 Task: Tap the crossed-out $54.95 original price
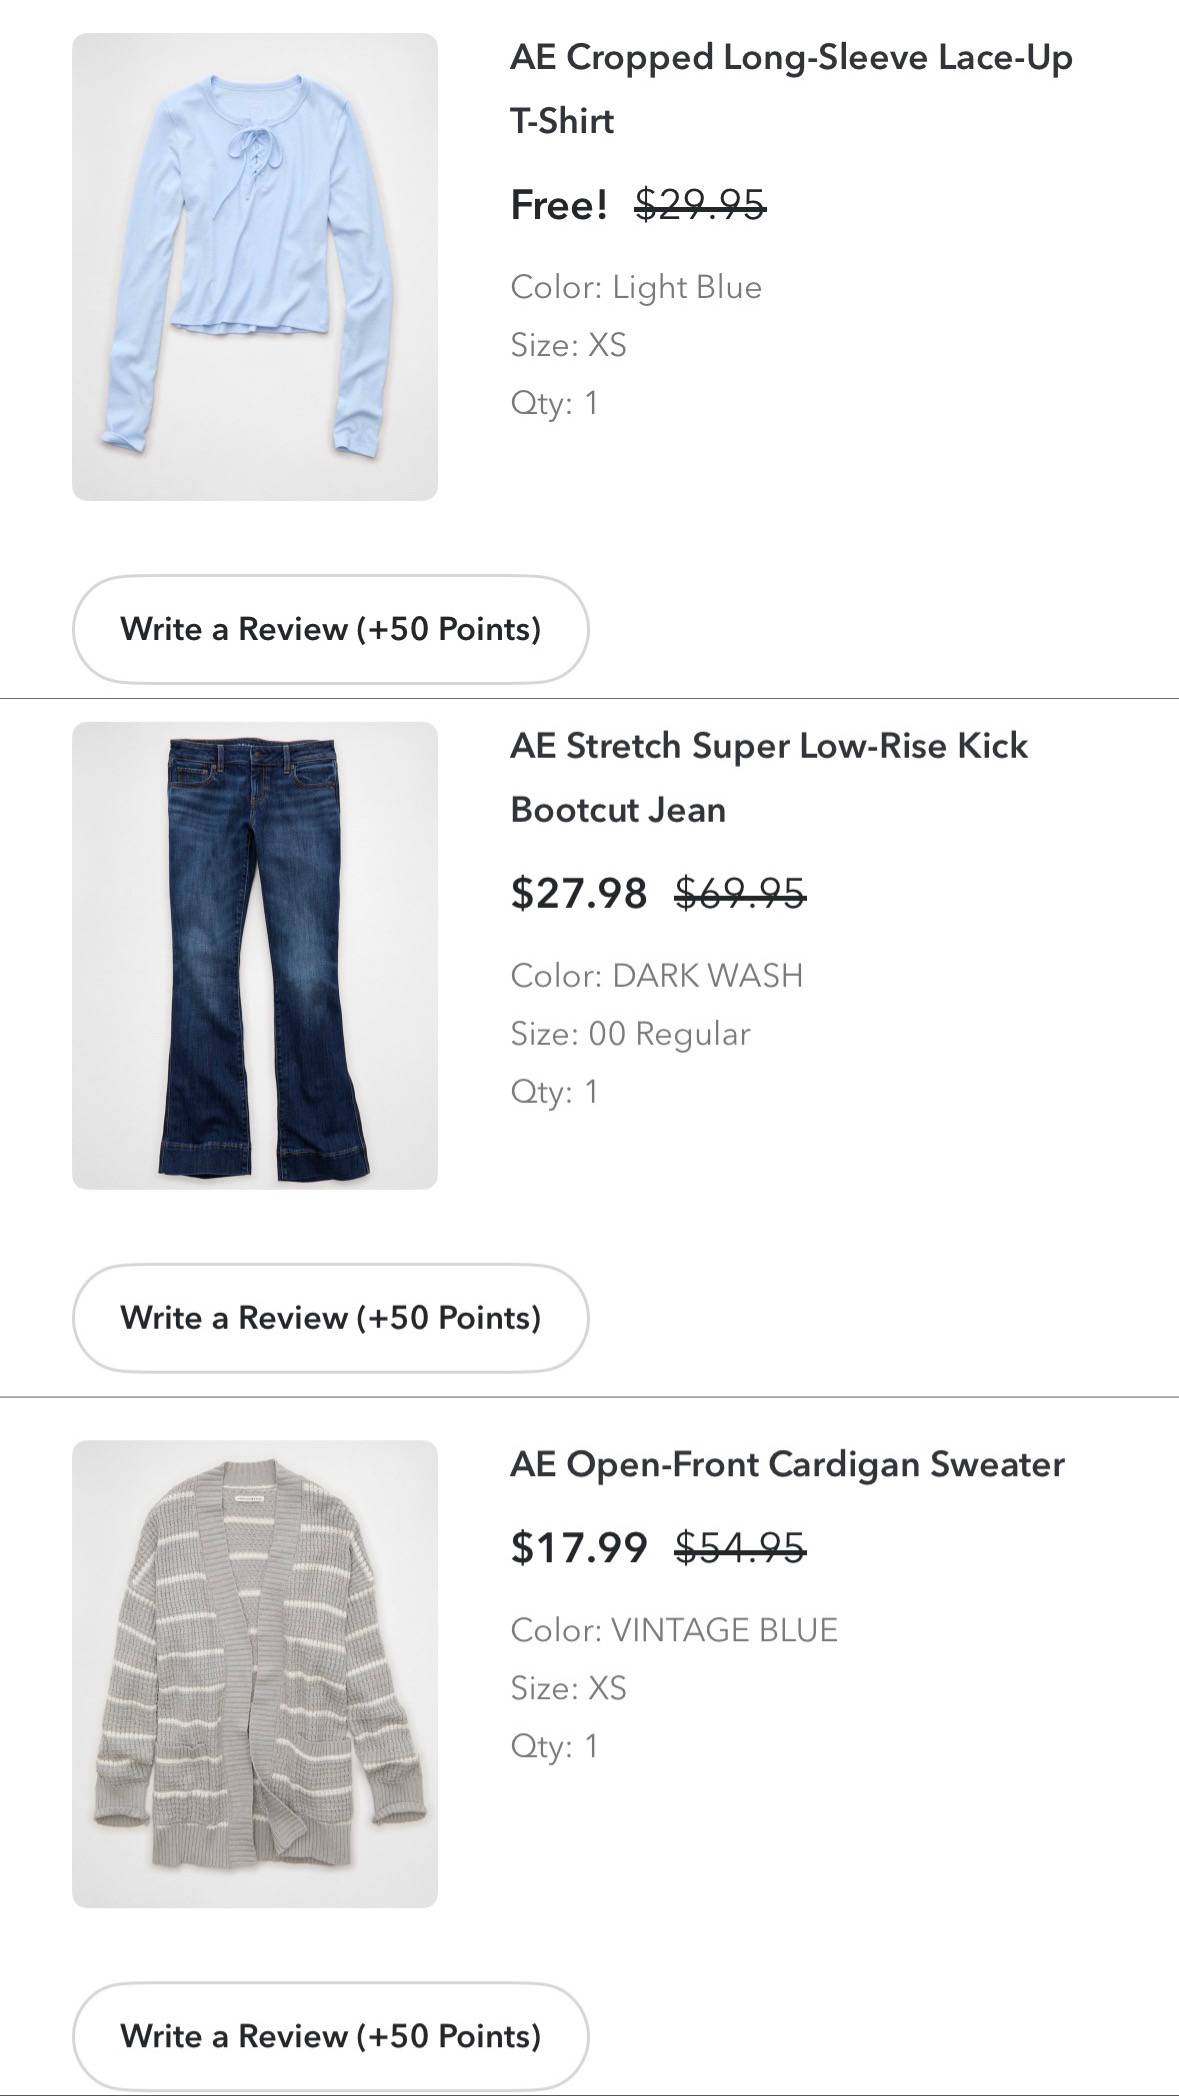pos(741,1548)
